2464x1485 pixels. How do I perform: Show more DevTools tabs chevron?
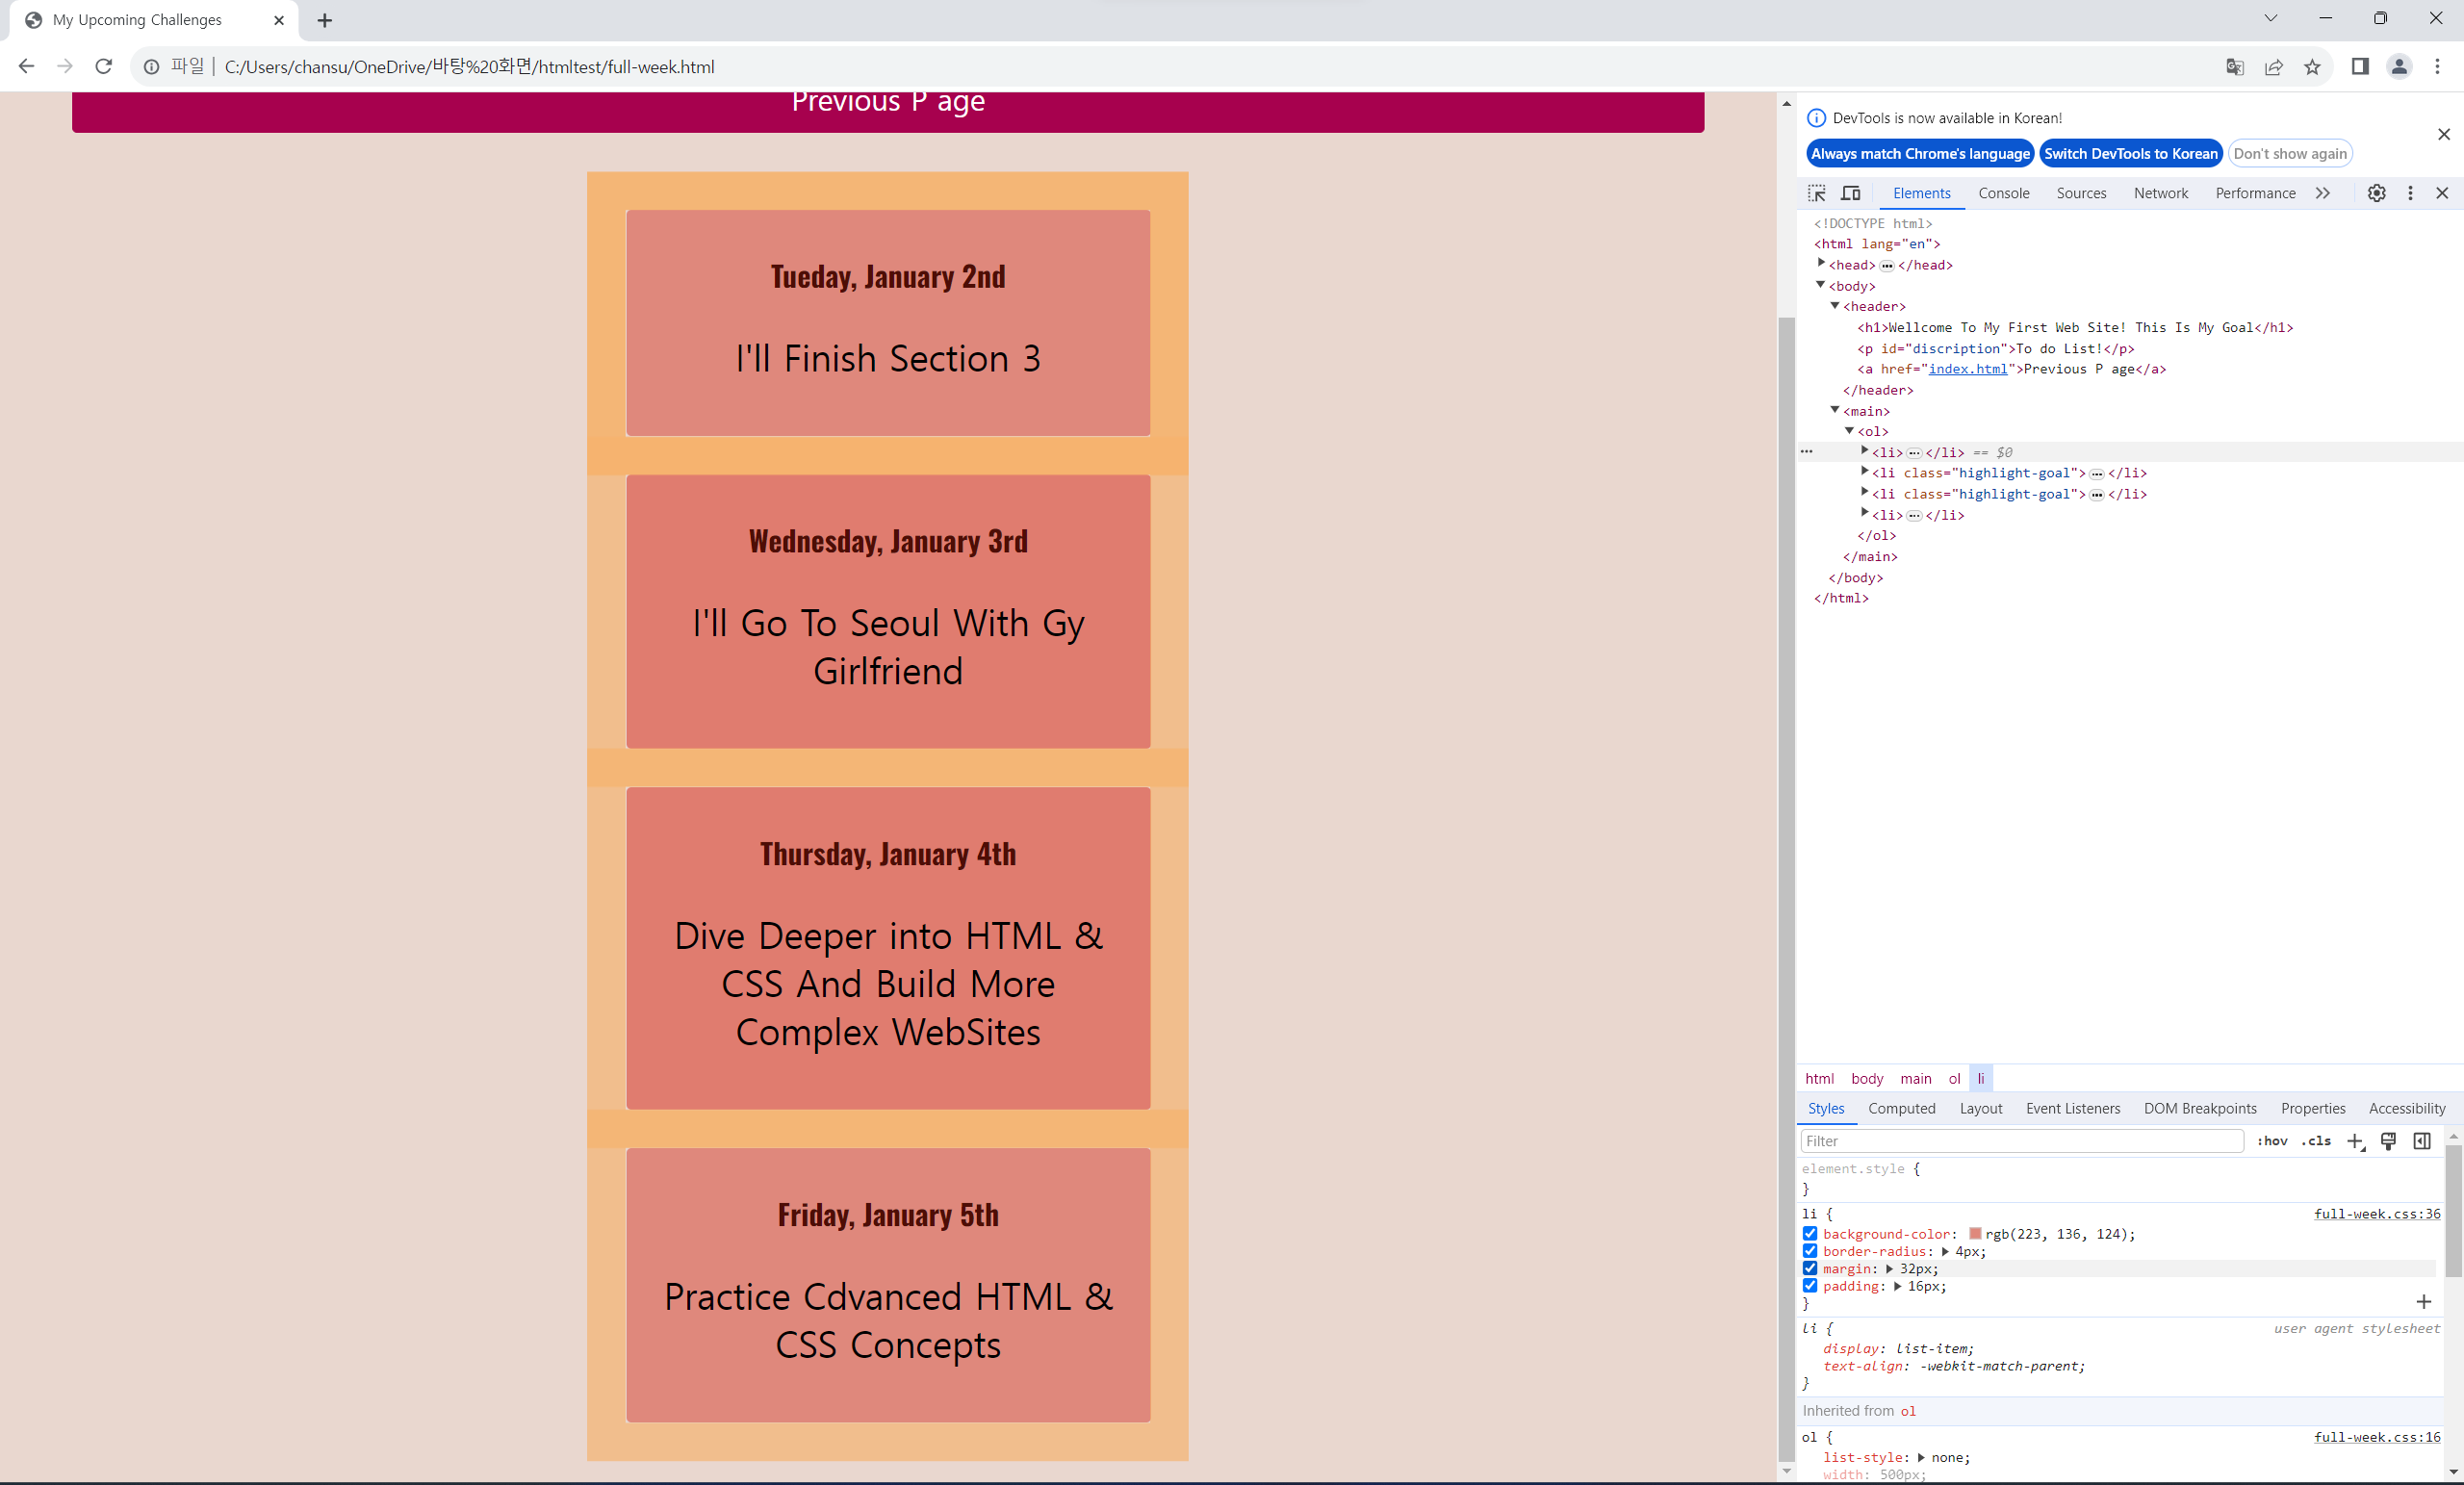[2323, 193]
